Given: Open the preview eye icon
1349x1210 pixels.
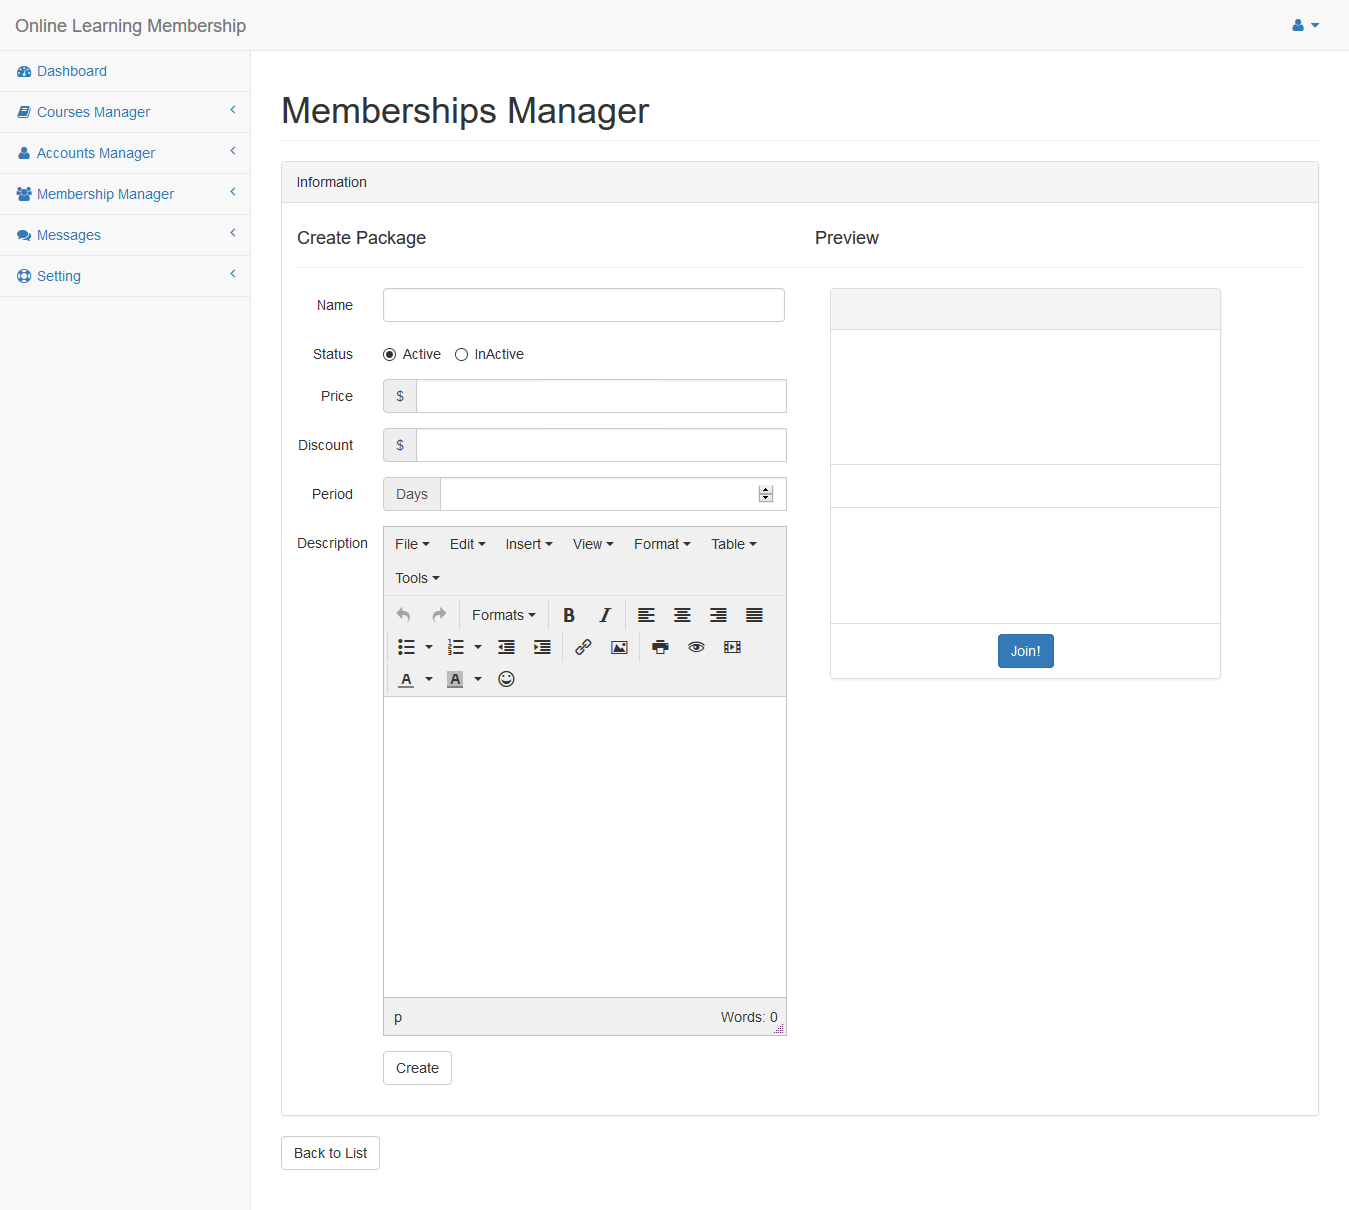Looking at the screenshot, I should 696,647.
